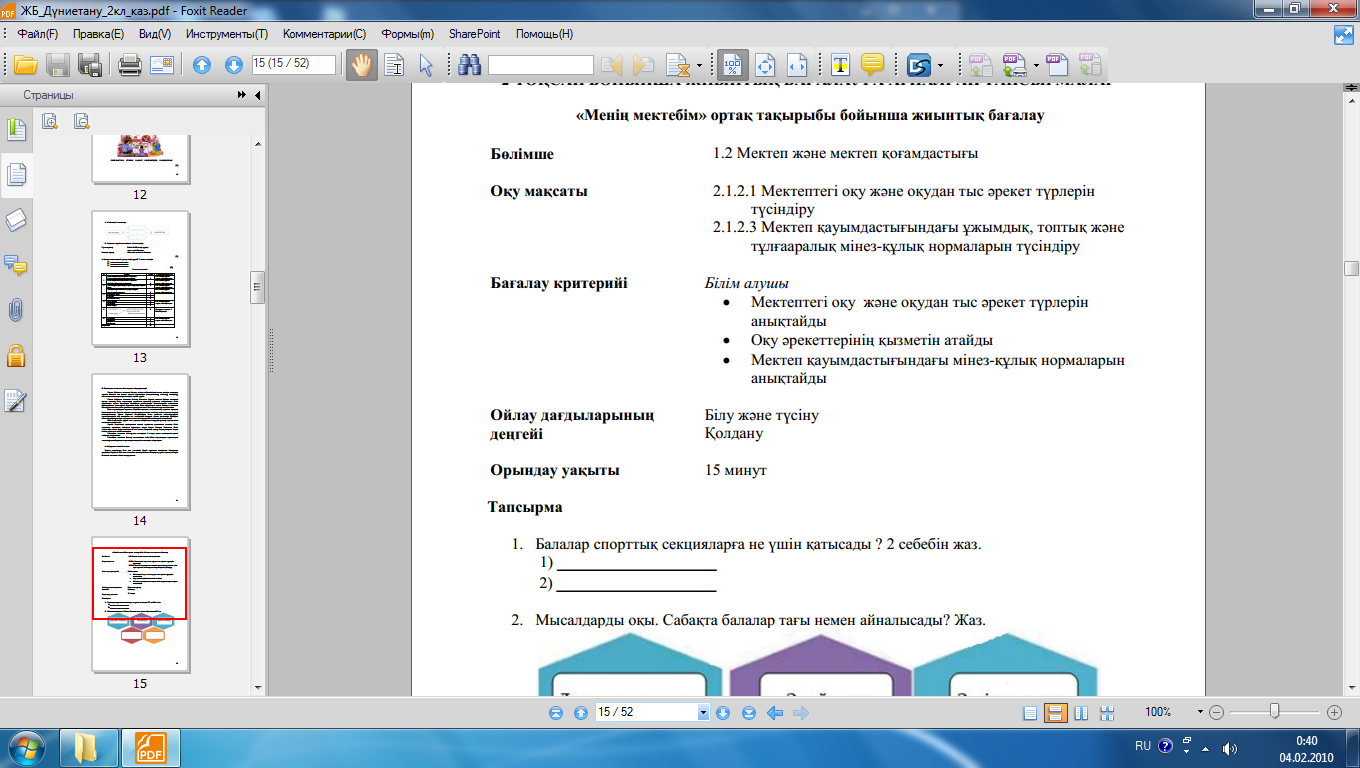
Task: Reduce page thumbnails in Pages panel
Action: pyautogui.click(x=82, y=122)
